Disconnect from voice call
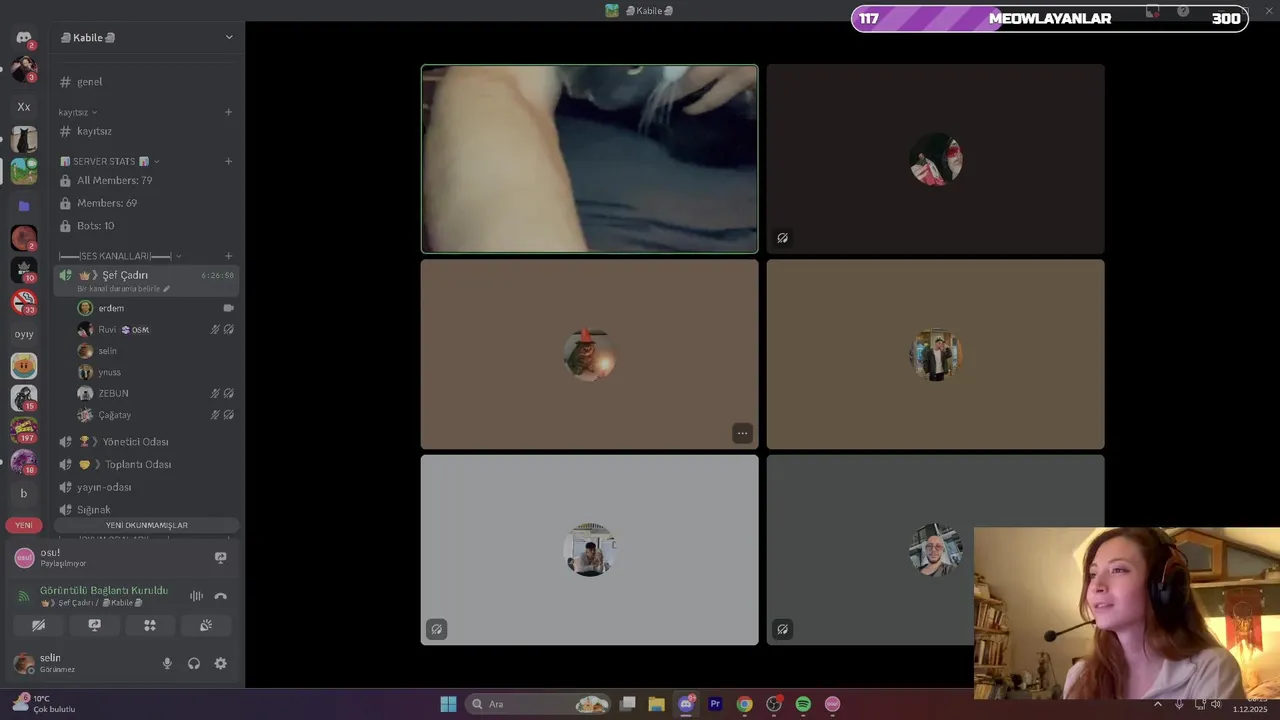The width and height of the screenshot is (1280, 720). pos(220,596)
